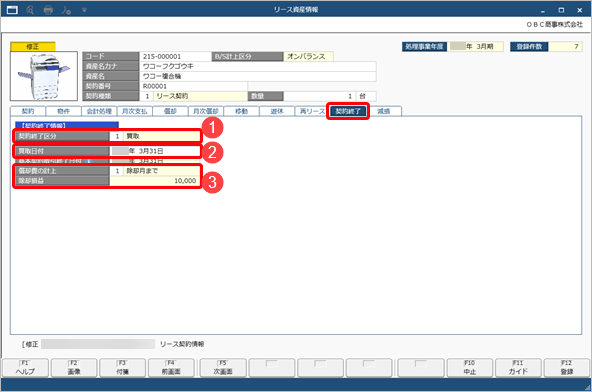Click F5 次画面 button
592x392 pixels.
pos(223,367)
